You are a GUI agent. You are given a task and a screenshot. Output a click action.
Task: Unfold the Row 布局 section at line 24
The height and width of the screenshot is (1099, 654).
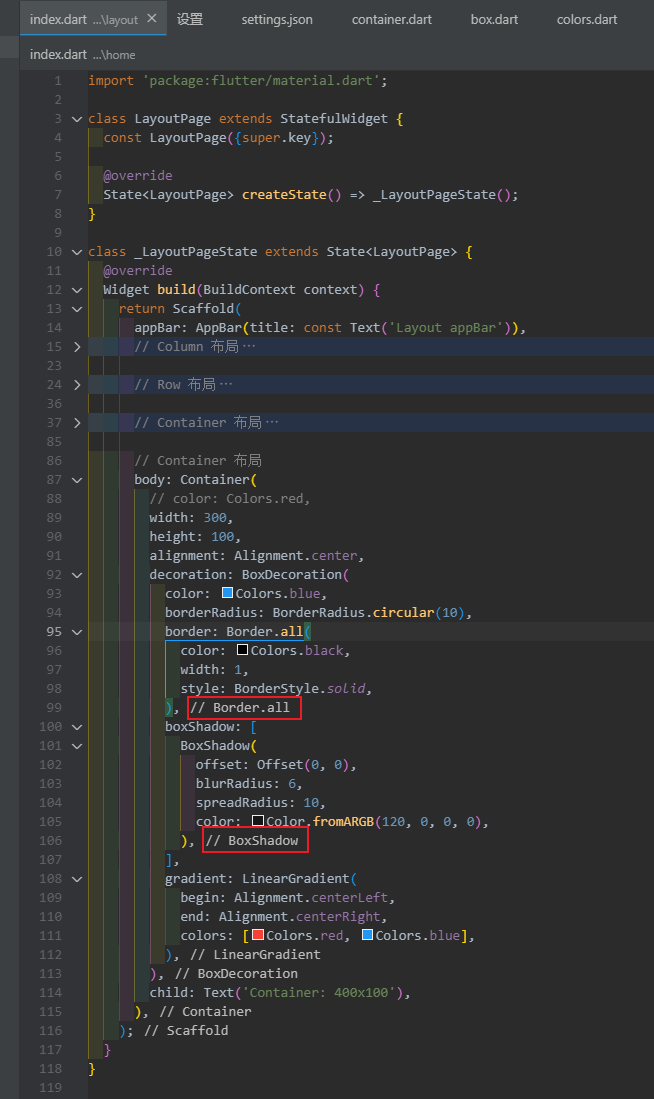point(77,385)
